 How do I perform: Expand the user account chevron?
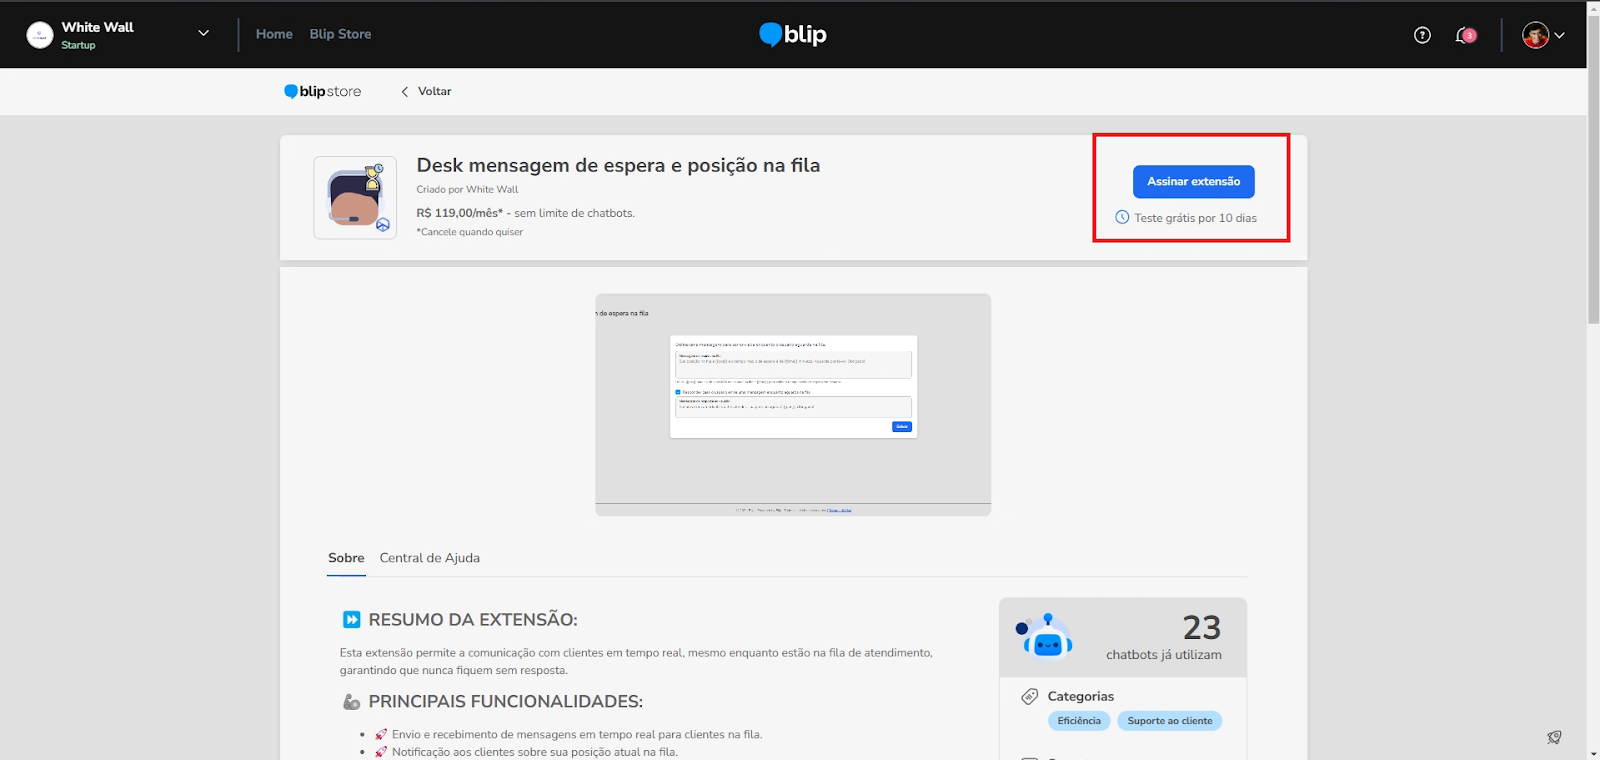(x=1559, y=35)
